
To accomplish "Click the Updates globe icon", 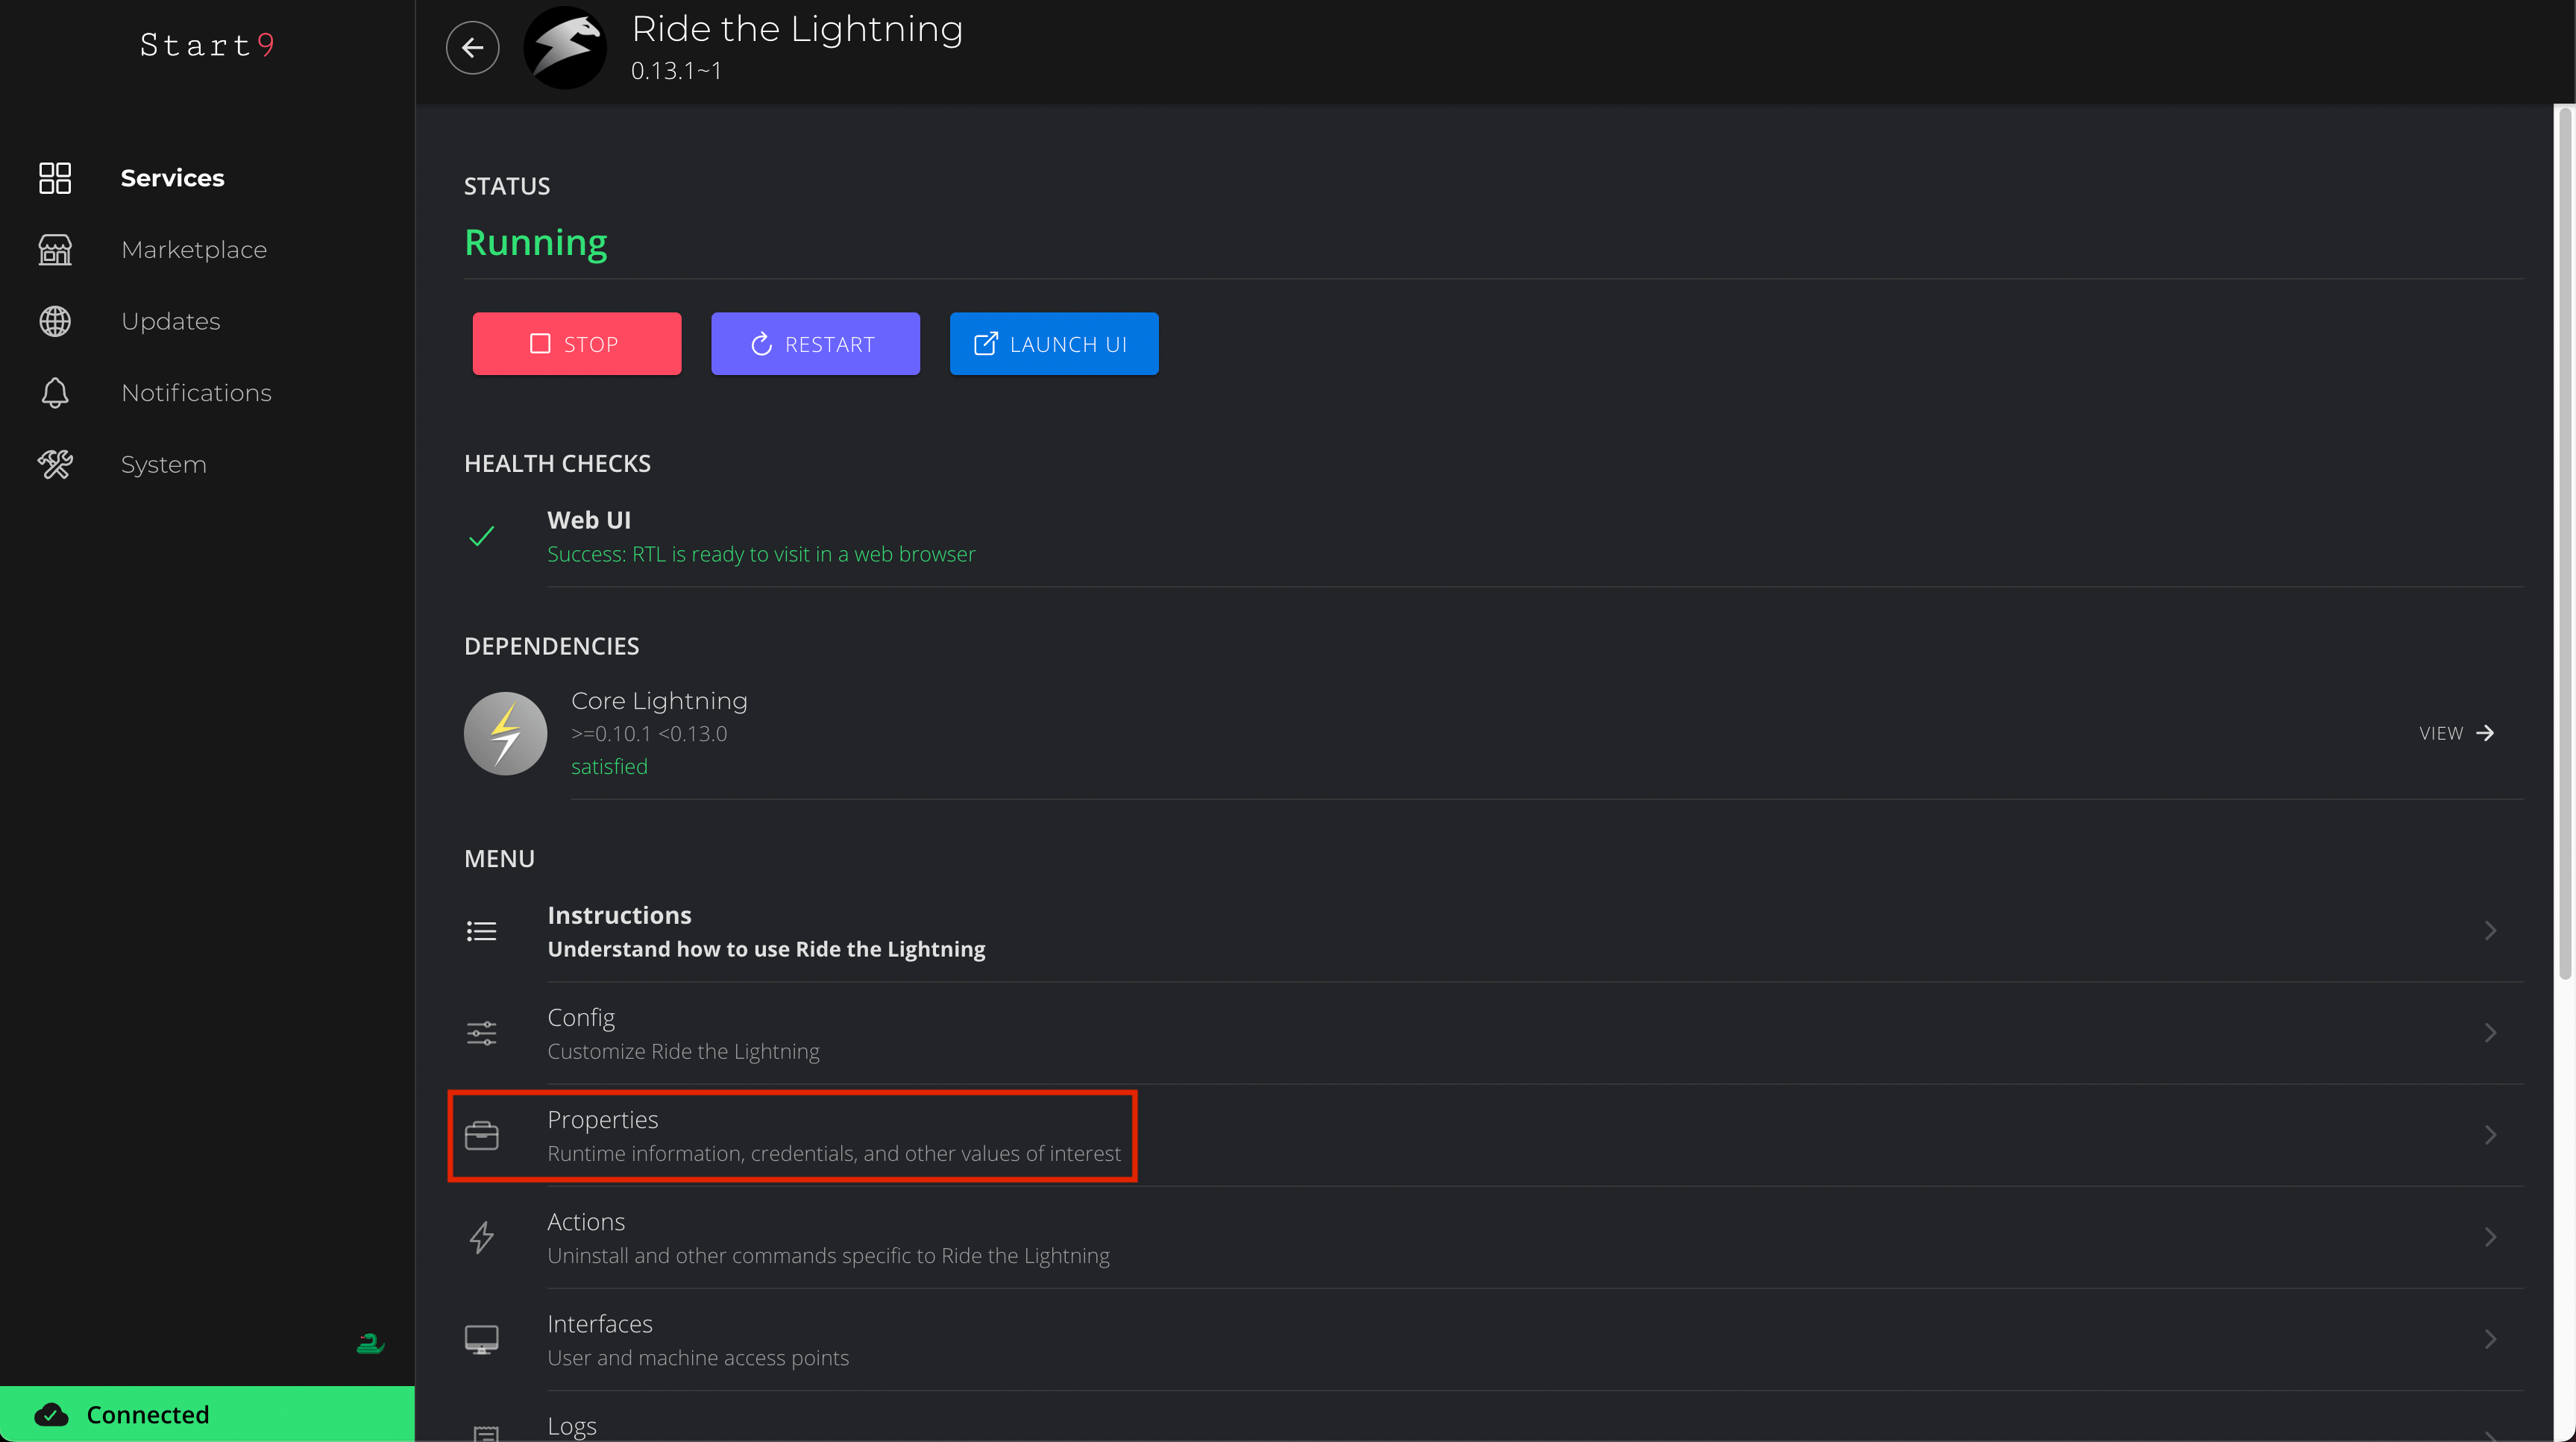I will click(x=55, y=321).
